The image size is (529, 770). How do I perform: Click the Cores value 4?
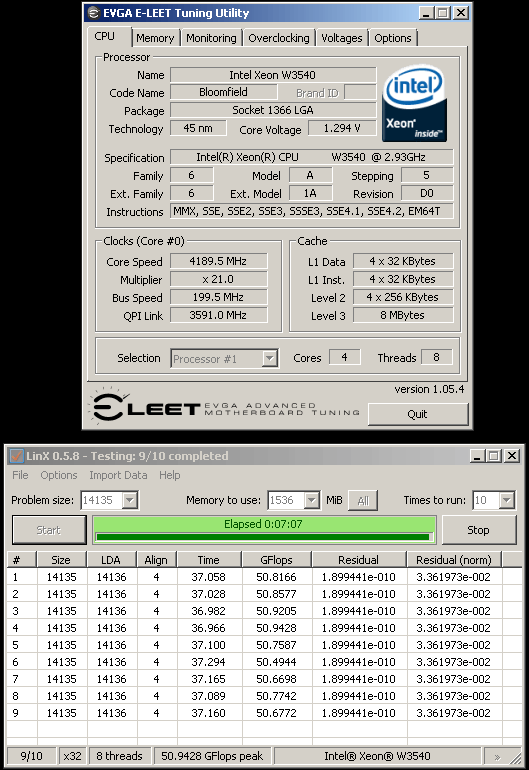click(344, 358)
